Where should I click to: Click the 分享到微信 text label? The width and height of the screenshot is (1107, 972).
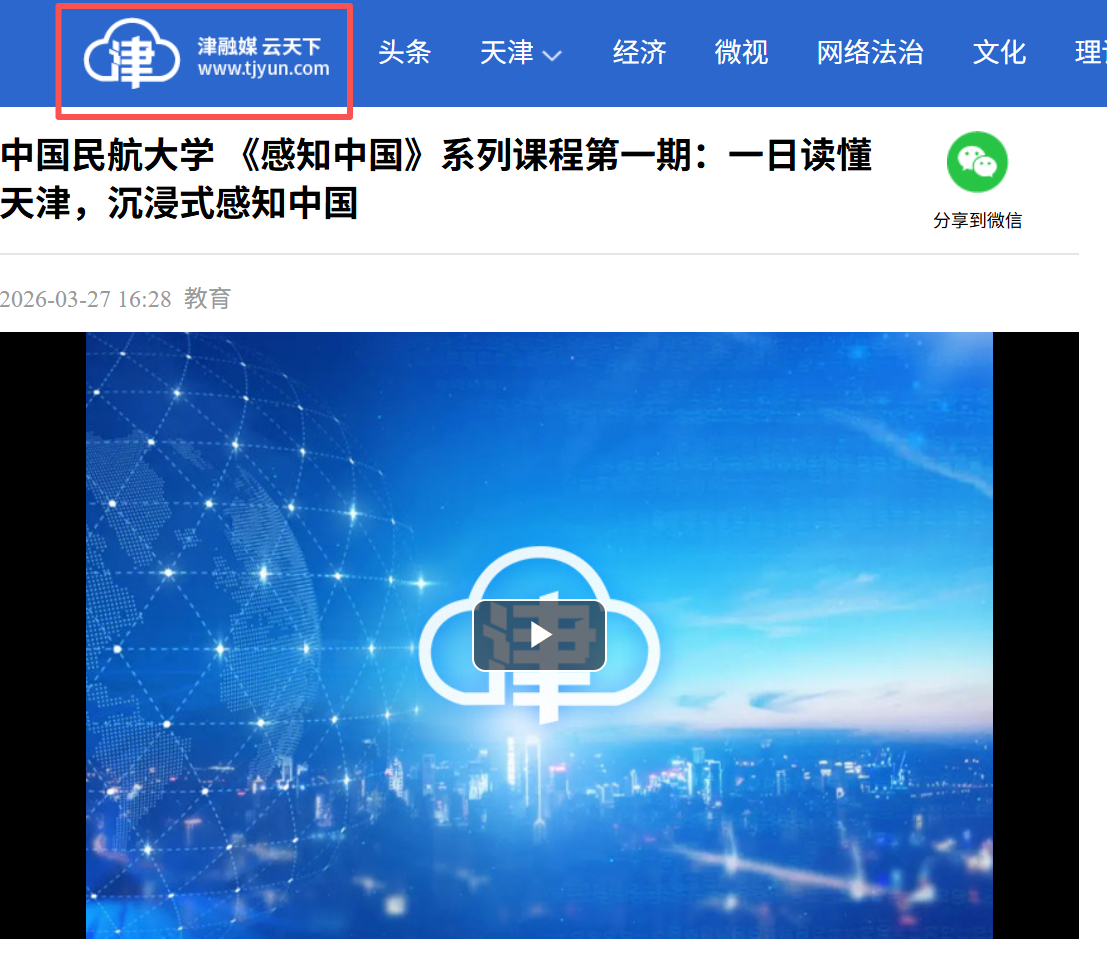[x=977, y=220]
